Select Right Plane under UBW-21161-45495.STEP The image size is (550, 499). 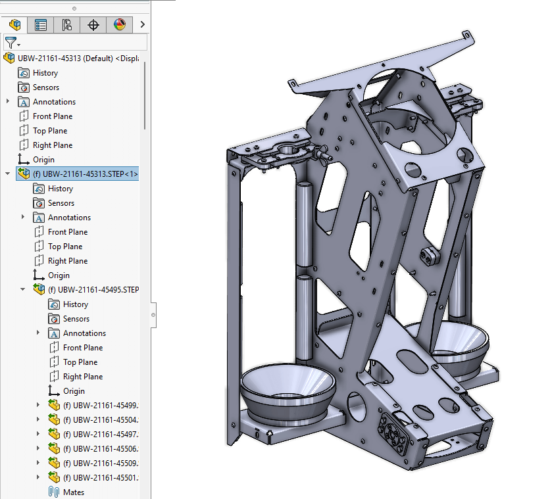pyautogui.click(x=76, y=376)
